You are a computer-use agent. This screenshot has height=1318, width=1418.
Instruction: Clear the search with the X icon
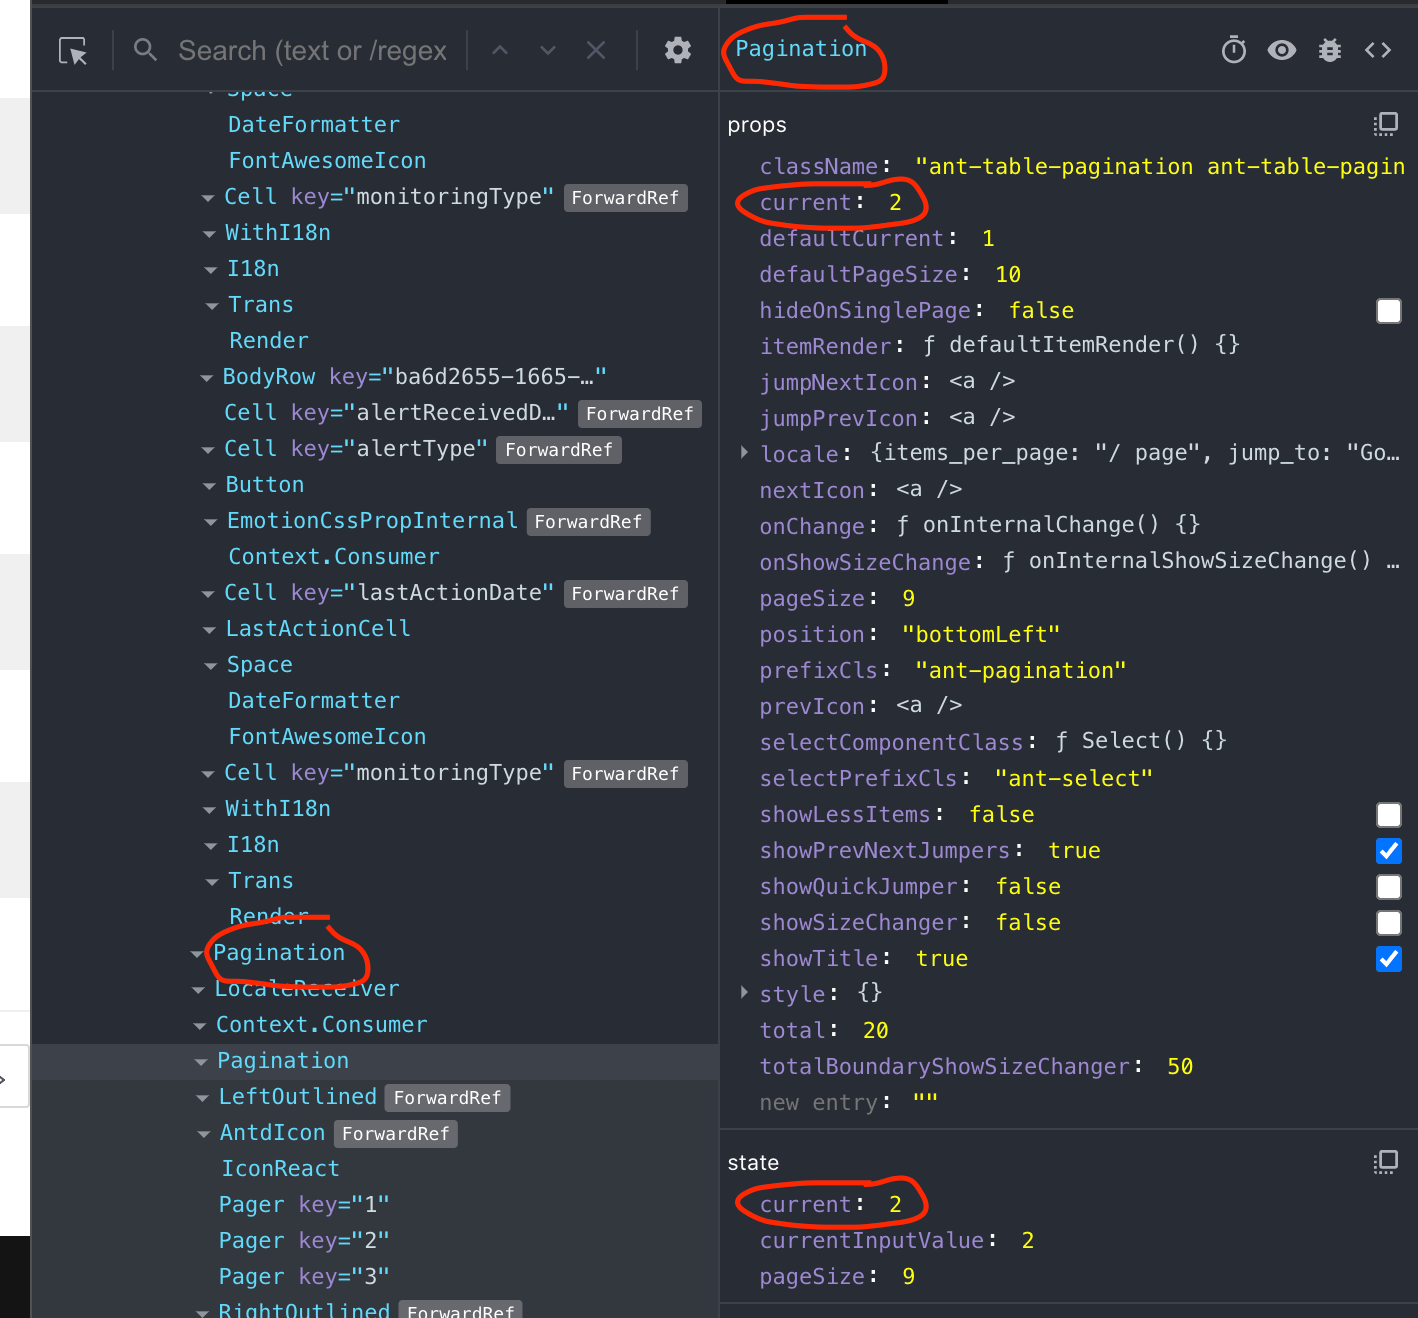click(596, 50)
